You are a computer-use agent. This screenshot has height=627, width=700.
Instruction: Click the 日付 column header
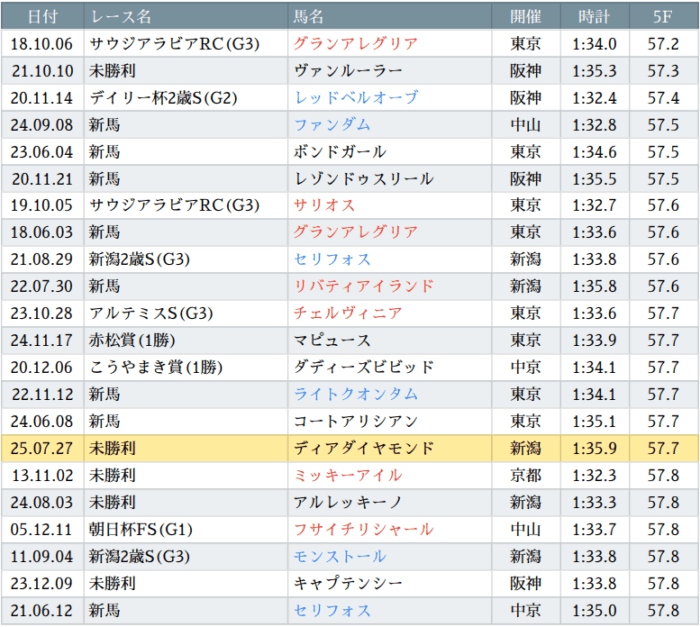click(42, 17)
